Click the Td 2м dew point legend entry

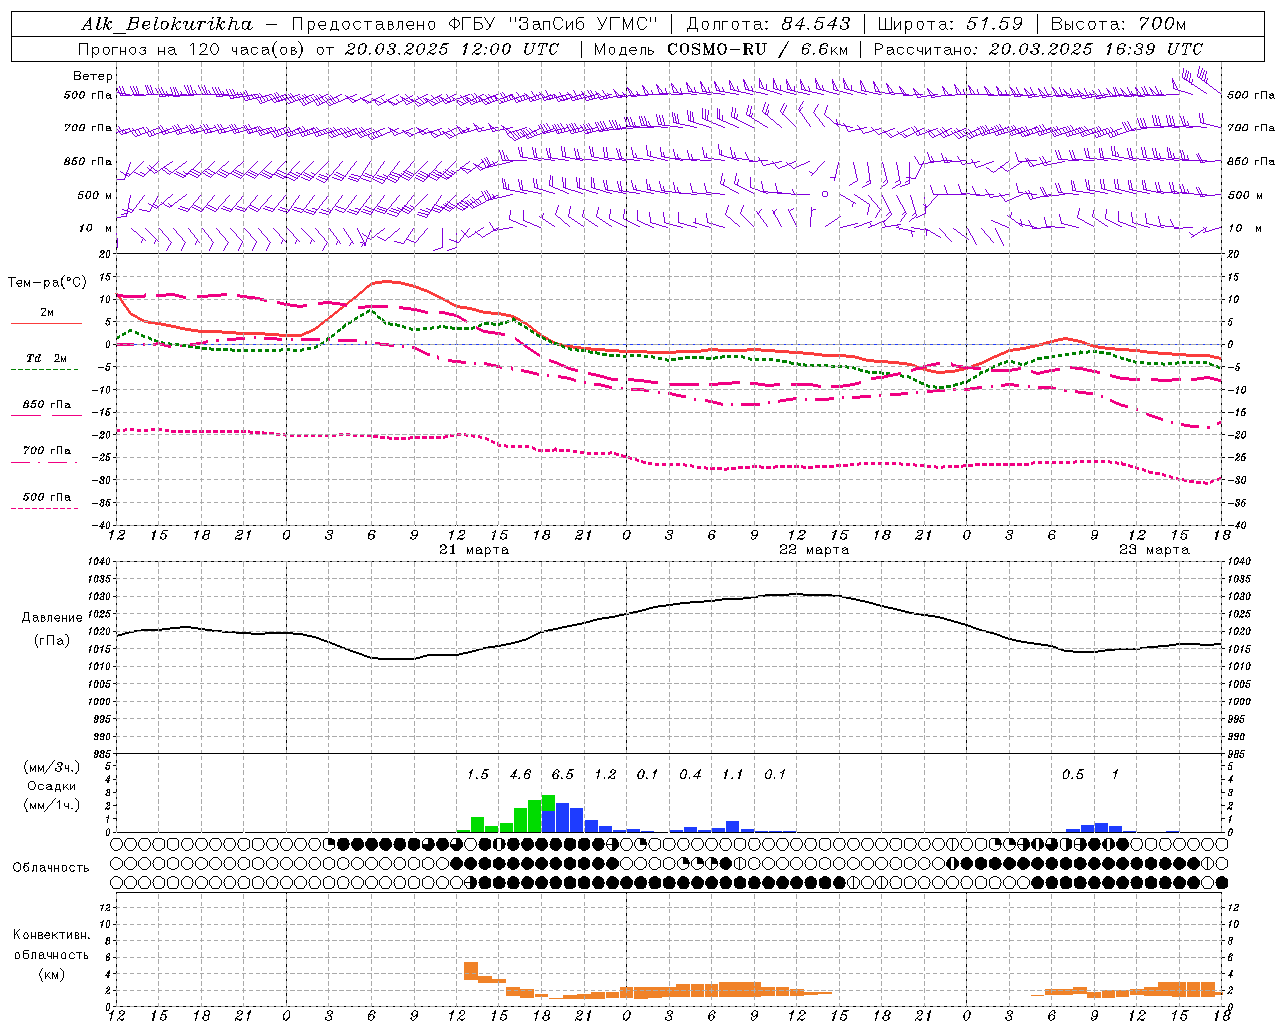click(x=46, y=358)
